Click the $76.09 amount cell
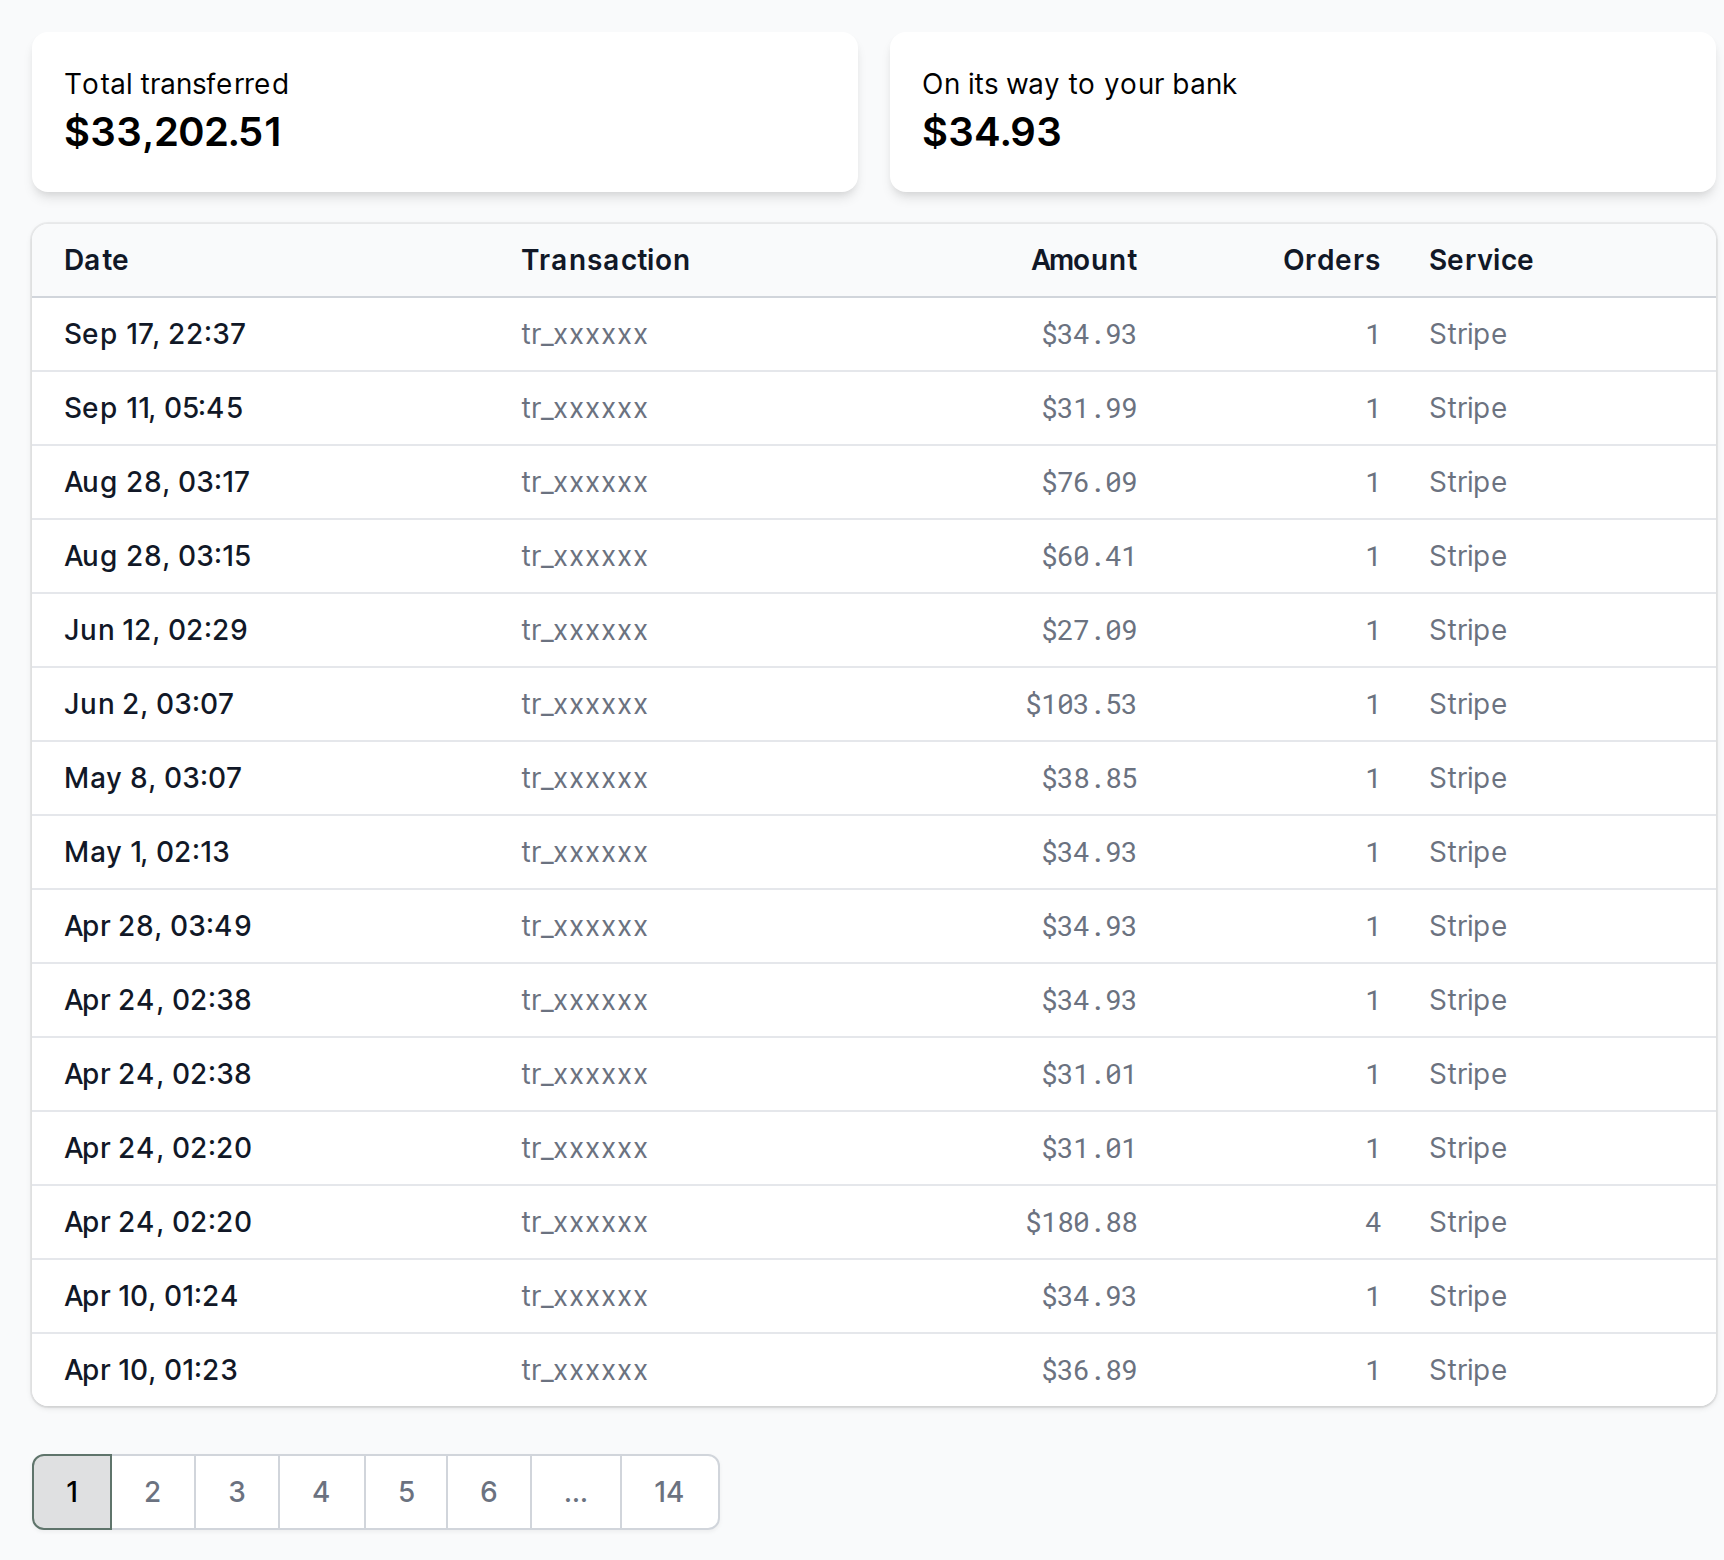 [1089, 482]
